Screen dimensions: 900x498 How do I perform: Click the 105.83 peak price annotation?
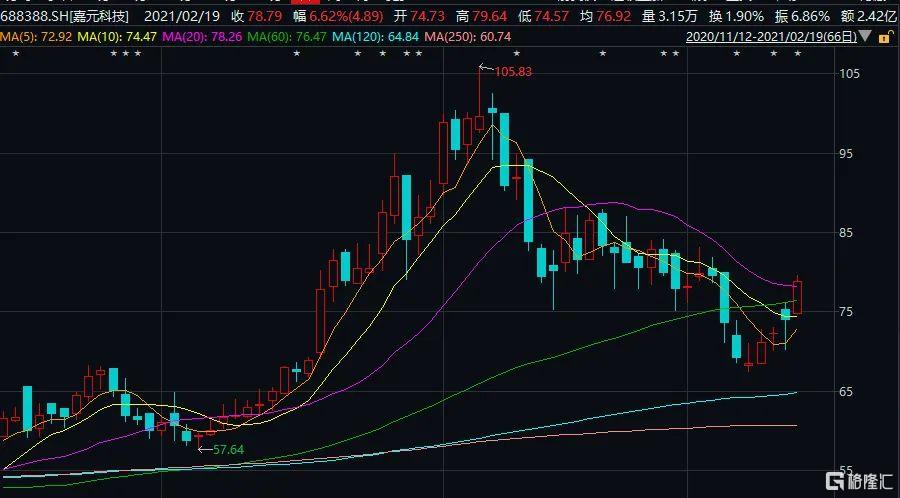coord(513,72)
